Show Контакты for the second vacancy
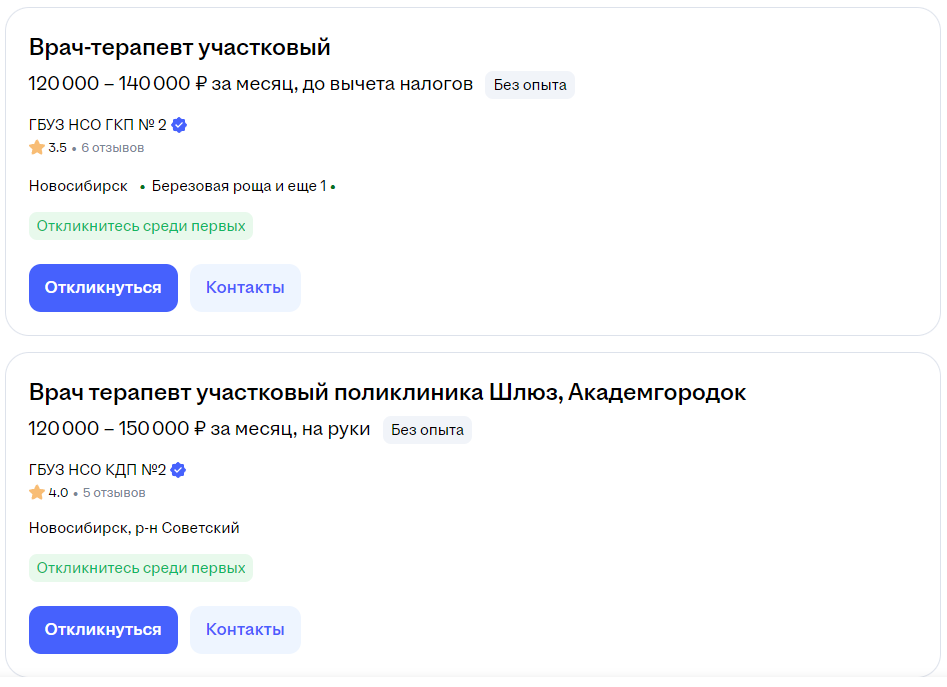Image resolution: width=947 pixels, height=687 pixels. tap(245, 630)
